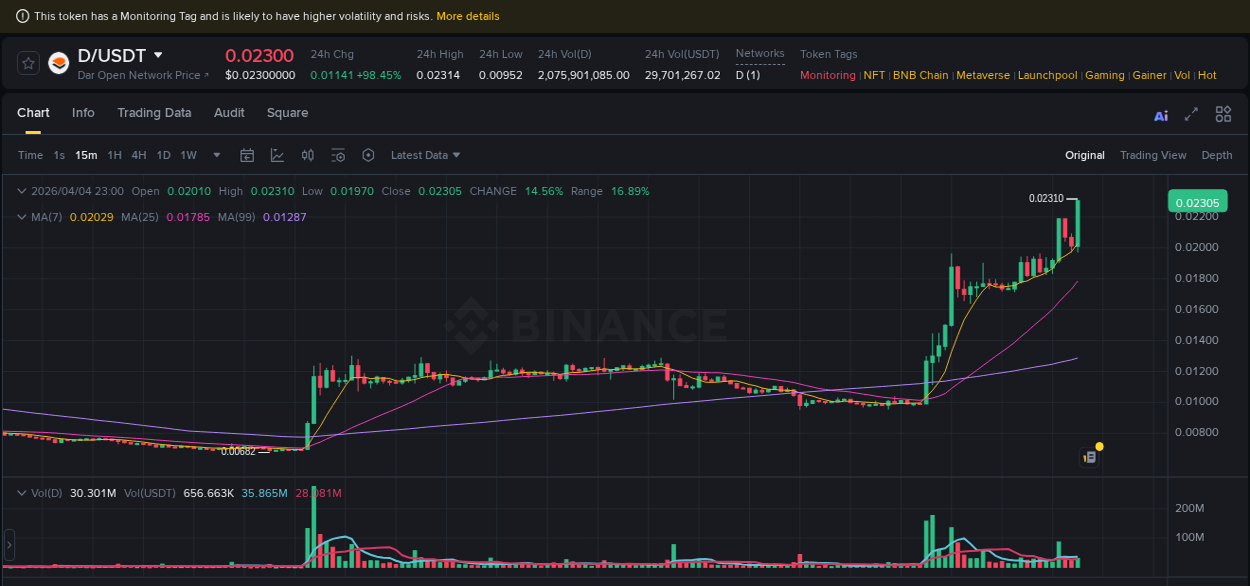
Task: Favorite D/USDT with the star icon
Action: click(27, 62)
